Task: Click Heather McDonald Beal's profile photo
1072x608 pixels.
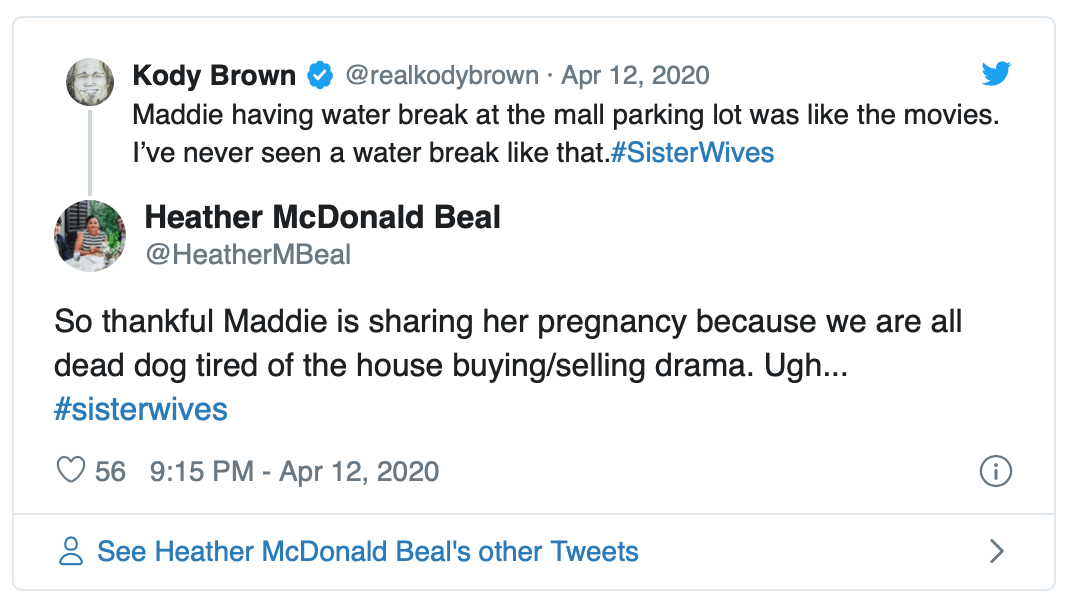Action: 89,235
